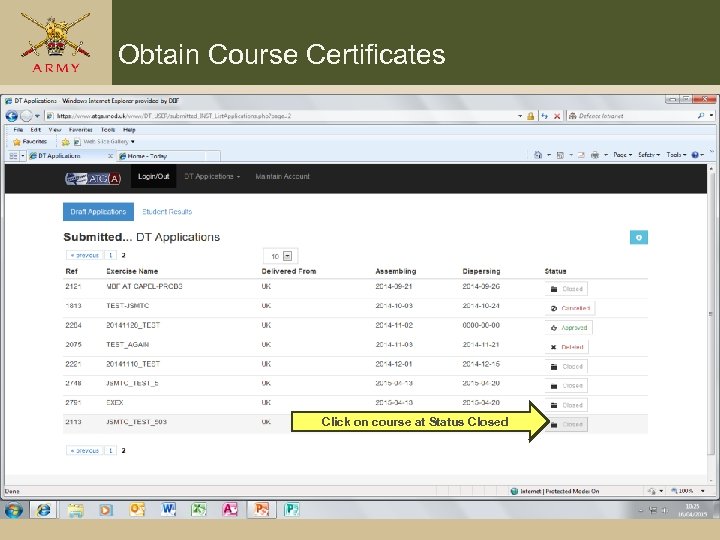Click the Maintain Account navbar link
720x540 pixels.
(x=282, y=176)
